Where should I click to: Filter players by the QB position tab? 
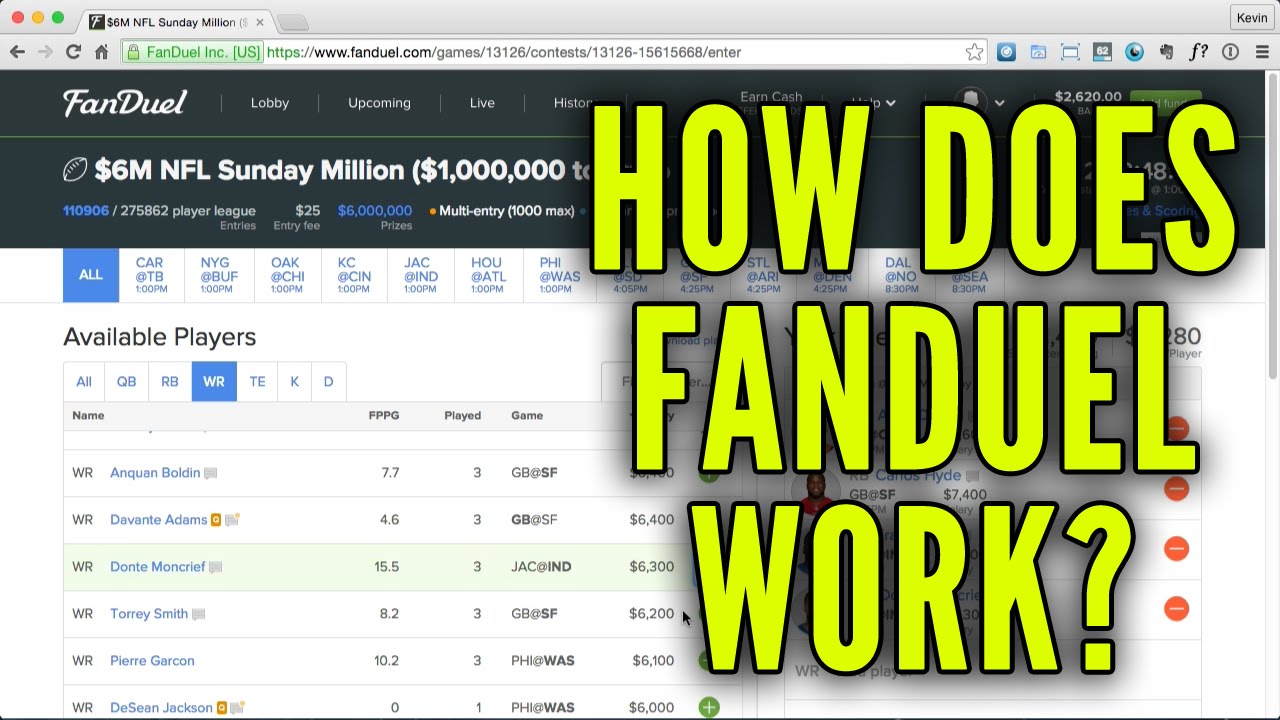[127, 382]
